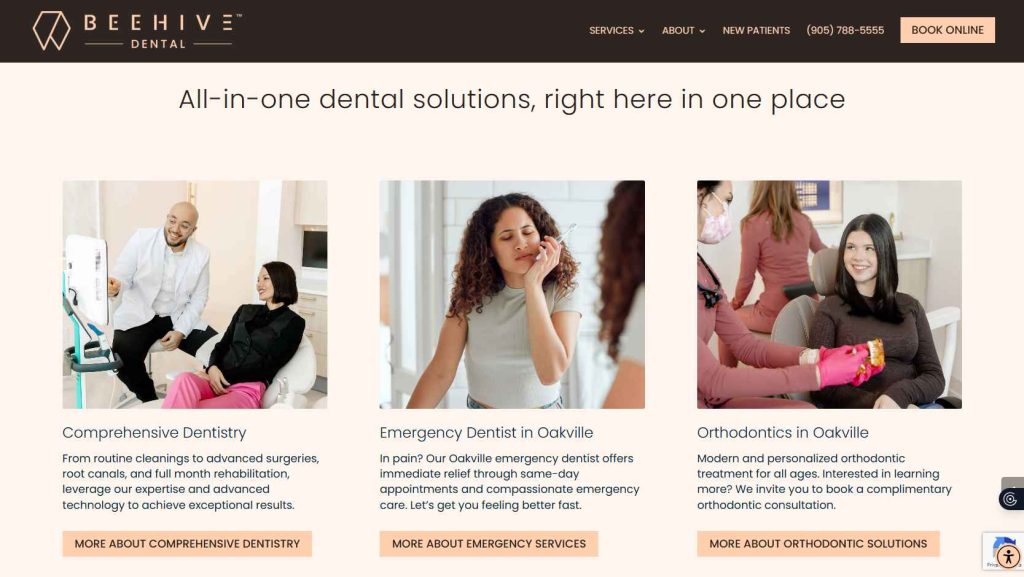Click the Comprehensive Dentistry heading

click(x=154, y=433)
